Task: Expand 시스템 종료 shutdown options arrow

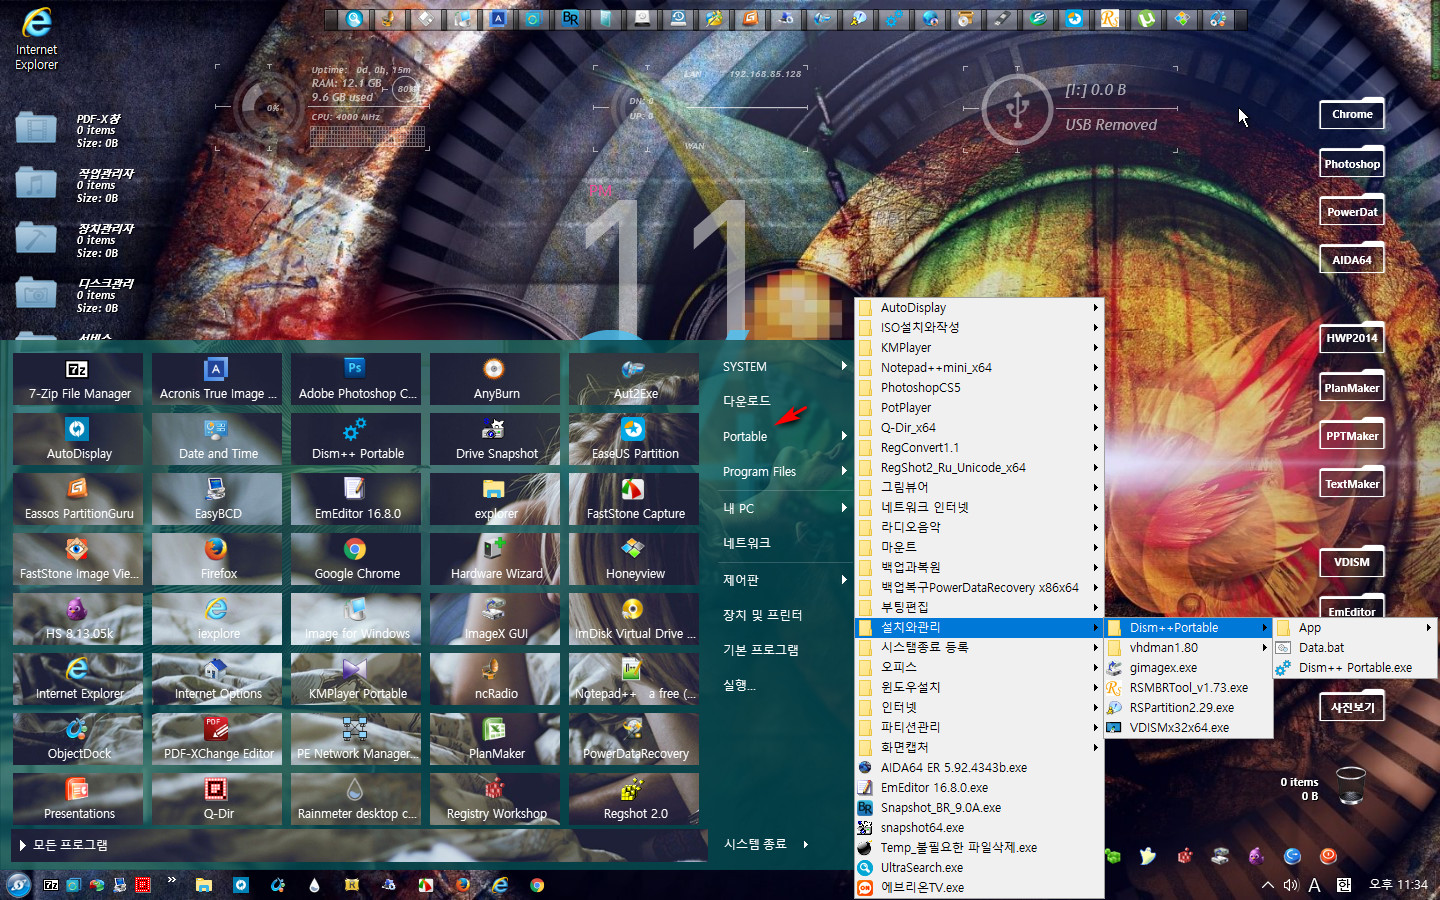Action: coord(805,844)
